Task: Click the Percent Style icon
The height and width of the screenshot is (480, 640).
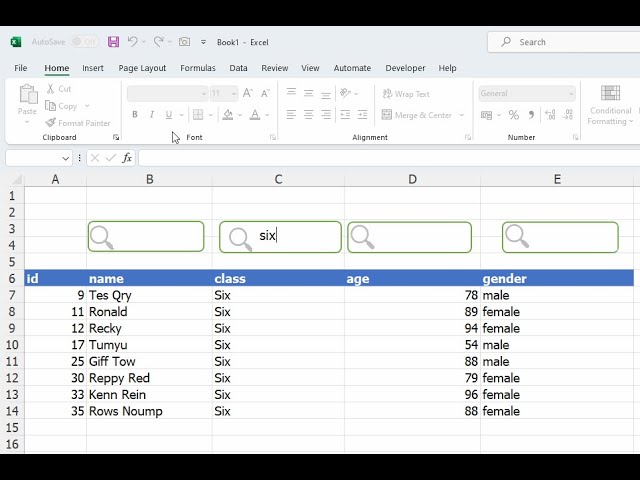Action: point(514,115)
